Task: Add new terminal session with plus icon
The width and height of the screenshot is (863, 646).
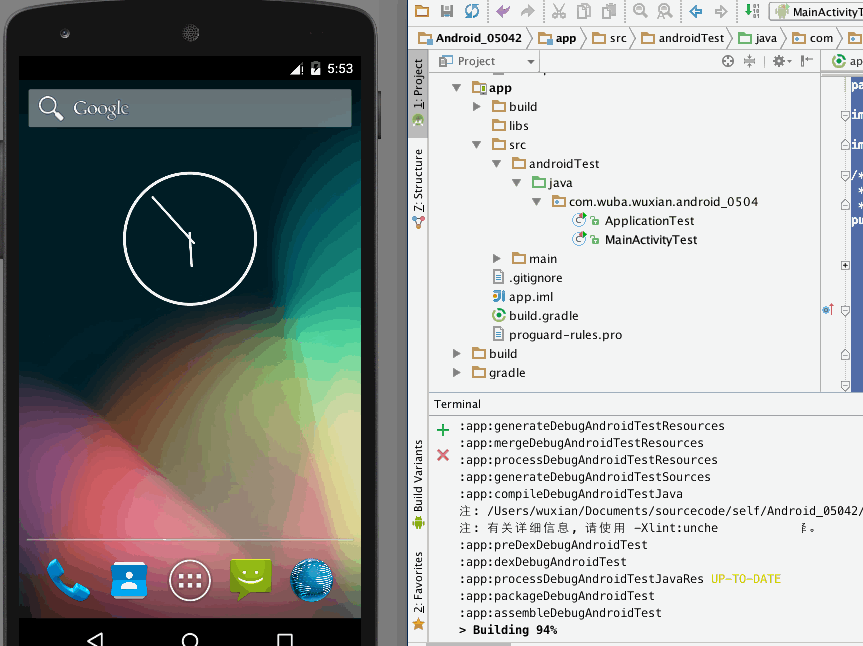Action: [x=443, y=430]
